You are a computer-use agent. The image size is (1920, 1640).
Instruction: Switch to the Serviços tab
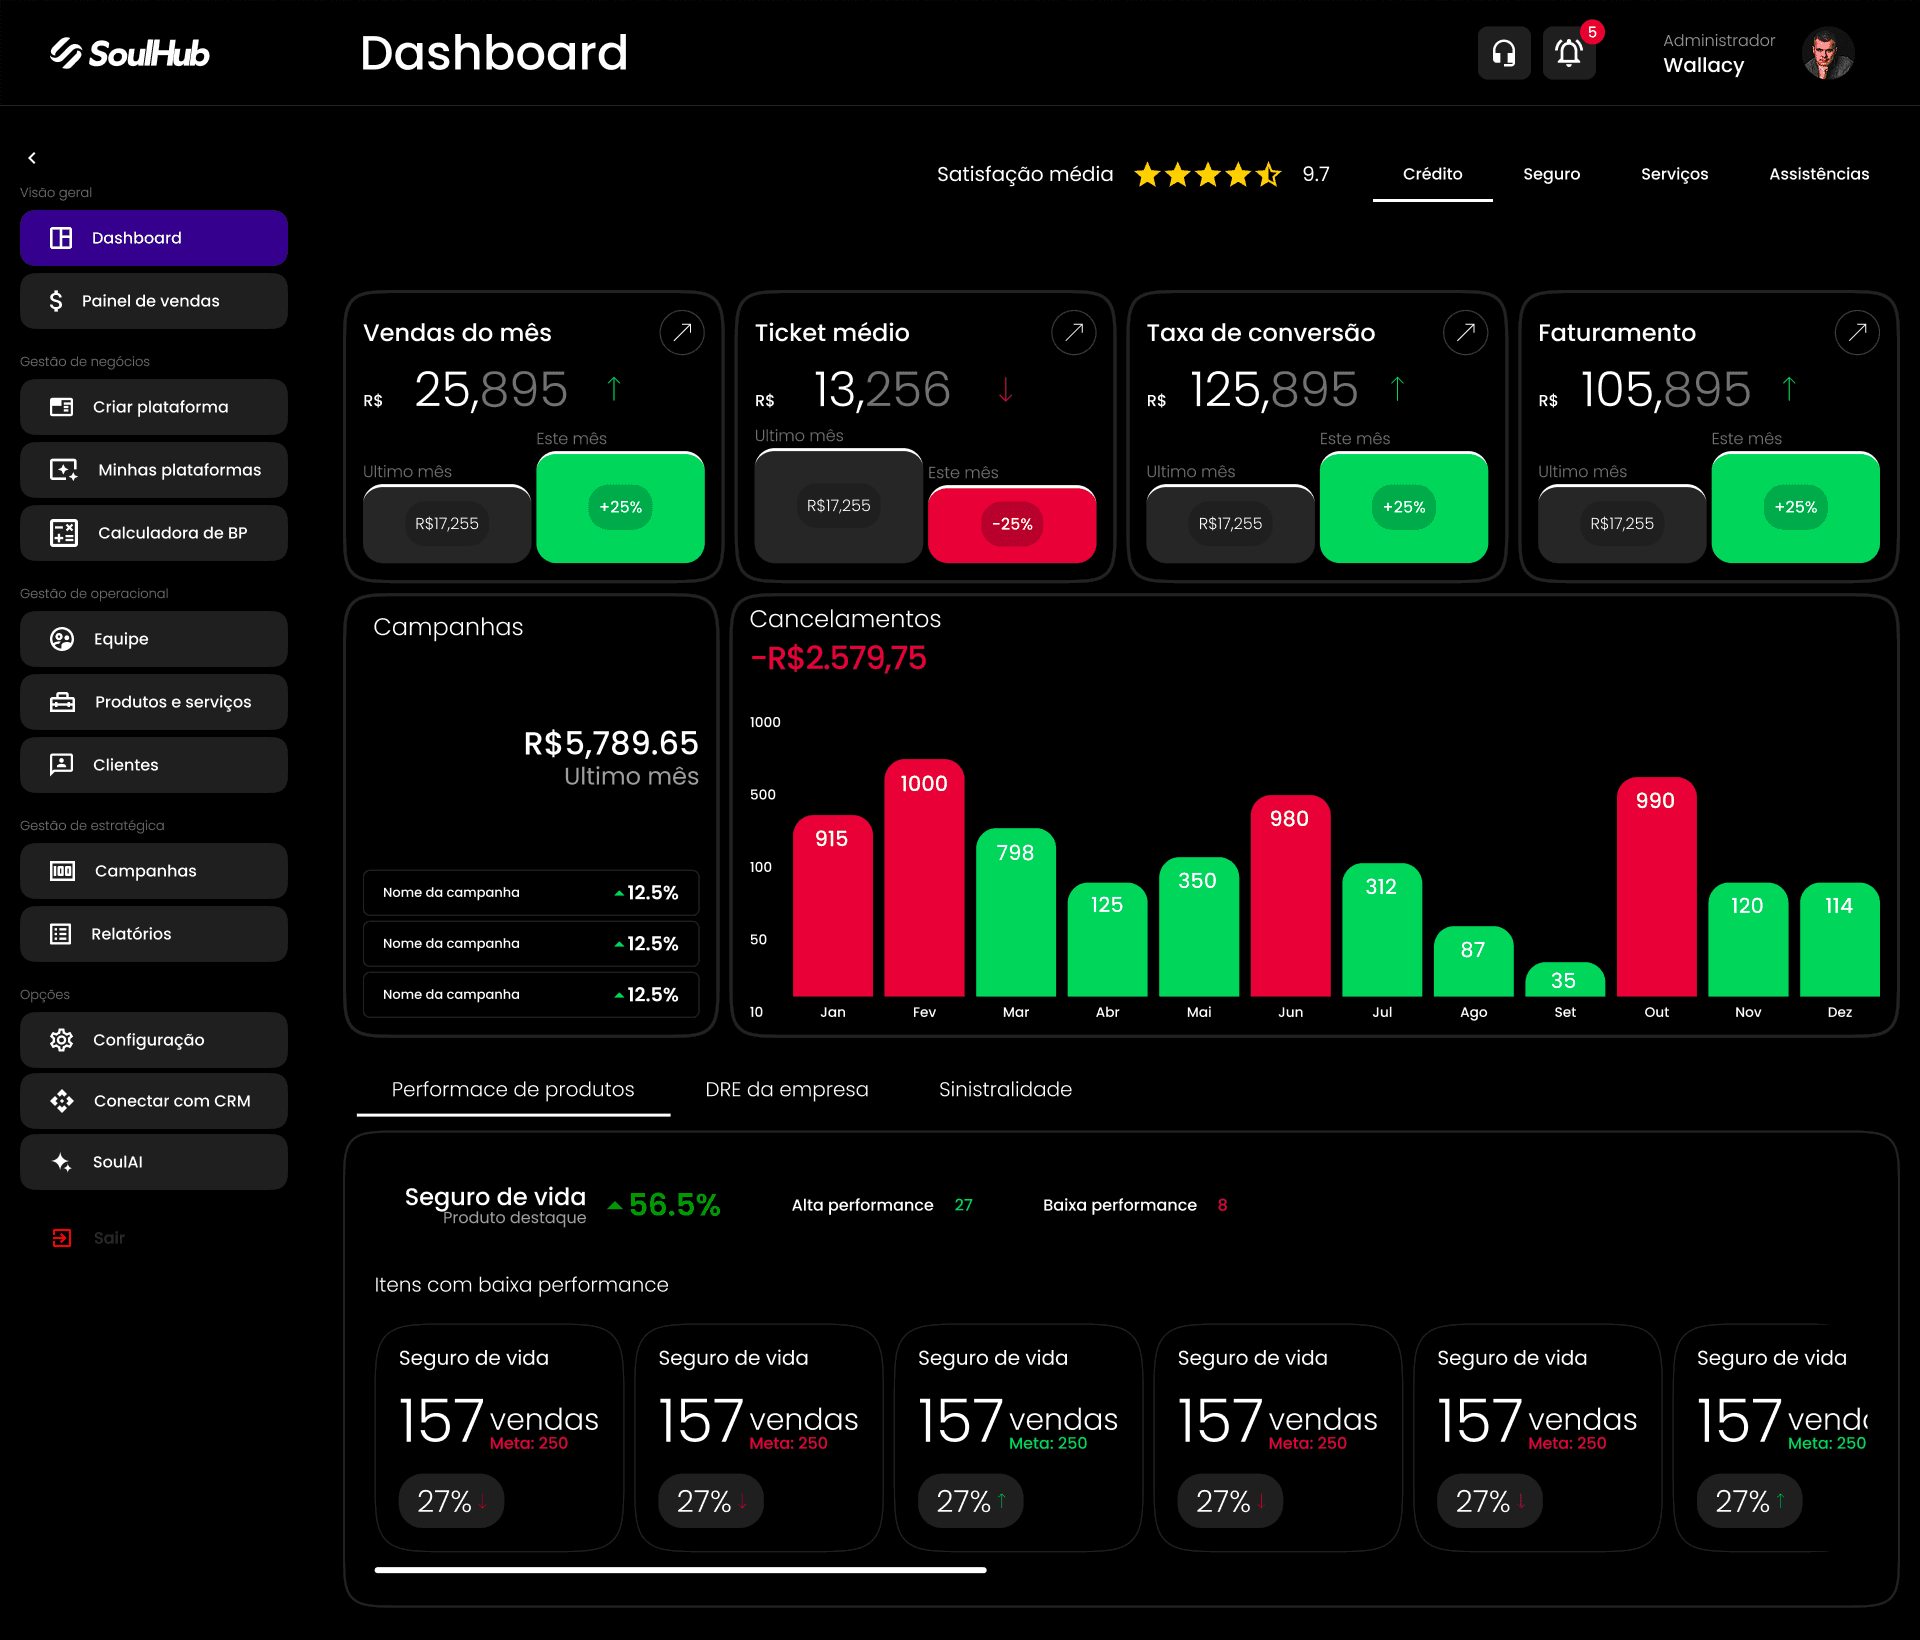(x=1674, y=174)
